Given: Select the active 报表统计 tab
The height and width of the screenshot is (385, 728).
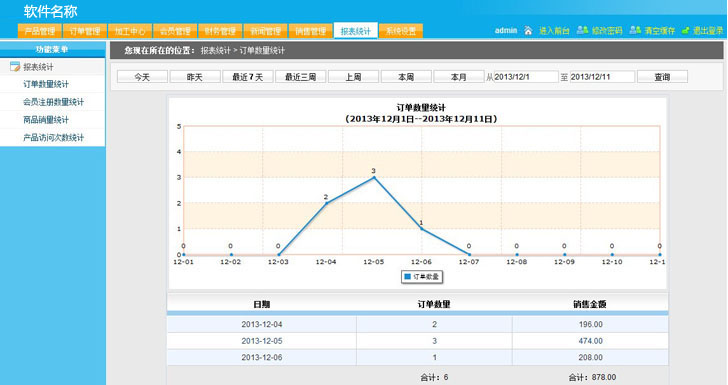Looking at the screenshot, I should click(356, 31).
